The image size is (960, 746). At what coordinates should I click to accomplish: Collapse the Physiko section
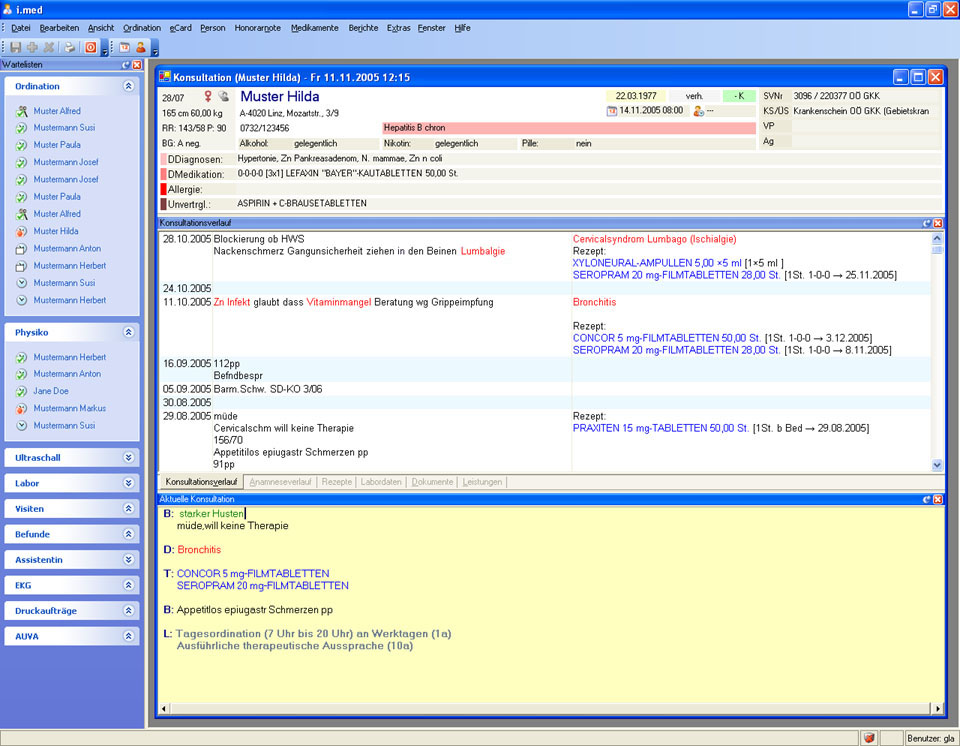coord(128,332)
